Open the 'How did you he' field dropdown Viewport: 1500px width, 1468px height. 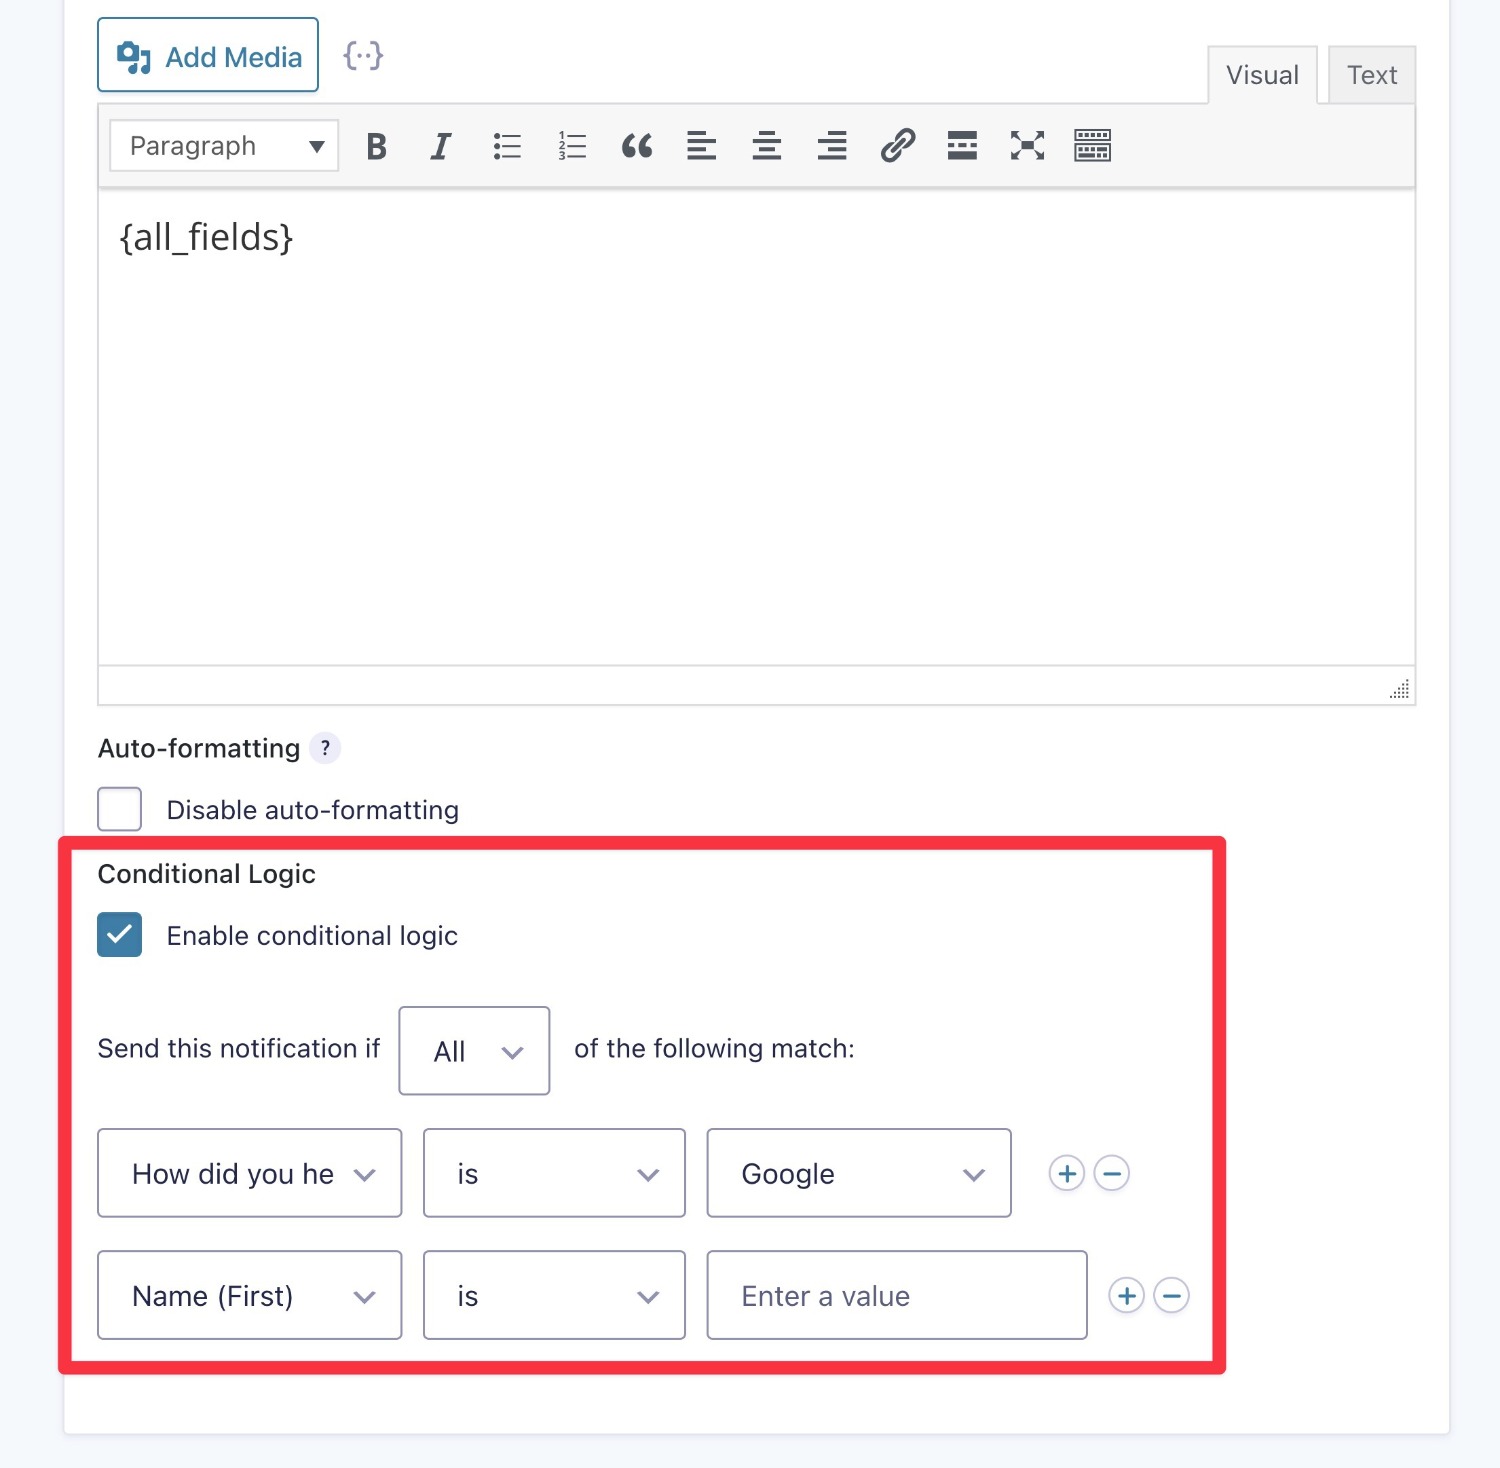(250, 1173)
